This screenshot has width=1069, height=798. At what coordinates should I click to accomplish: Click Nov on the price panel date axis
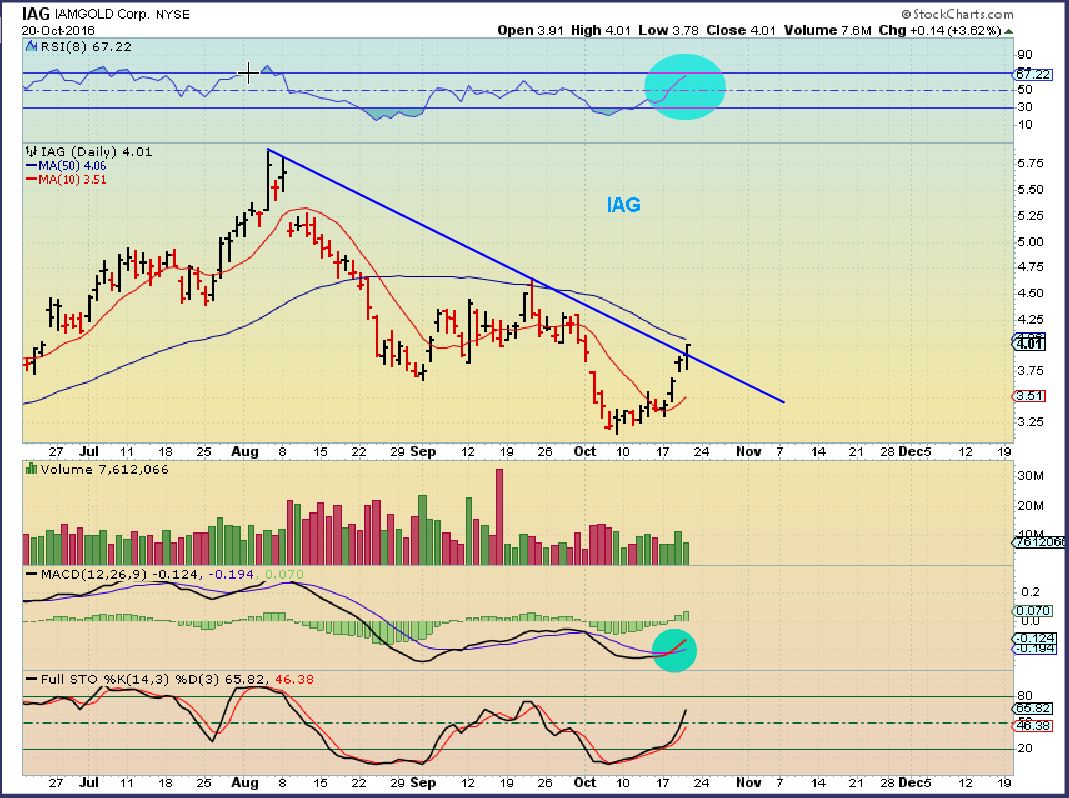click(x=749, y=452)
